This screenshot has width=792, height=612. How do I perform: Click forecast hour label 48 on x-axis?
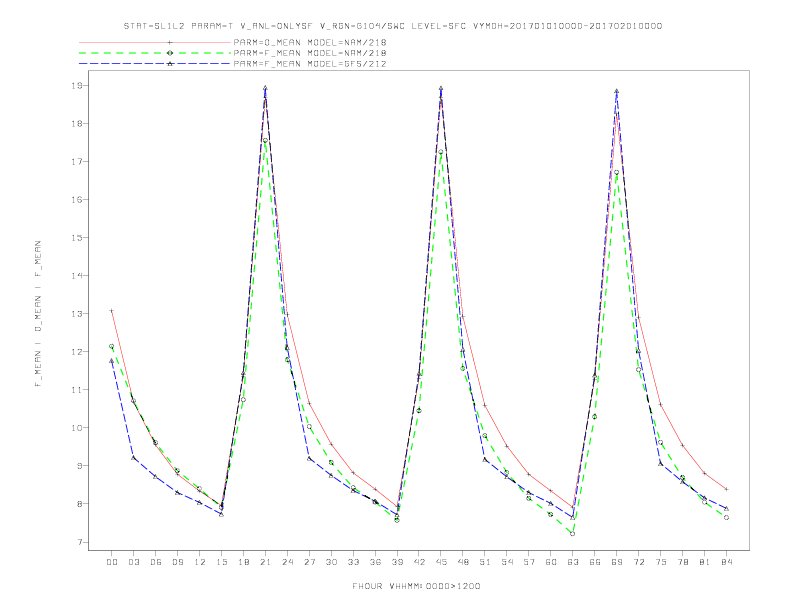463,562
